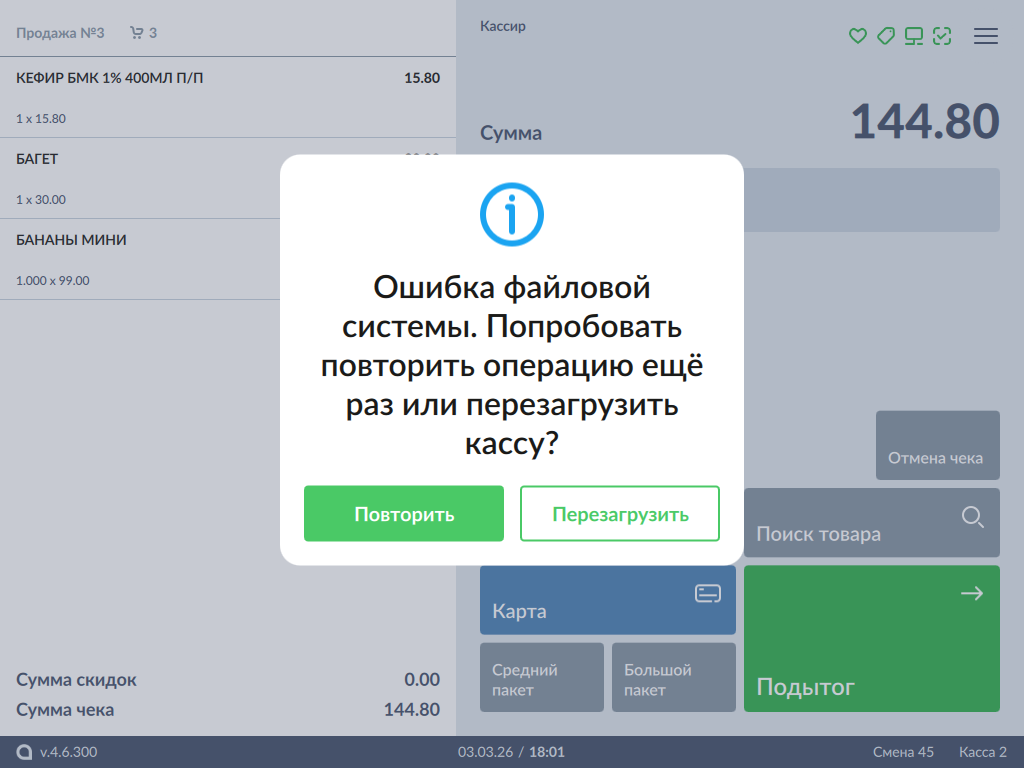Click the dashed checkmark scan icon
Image resolution: width=1024 pixels, height=768 pixels.
941,36
